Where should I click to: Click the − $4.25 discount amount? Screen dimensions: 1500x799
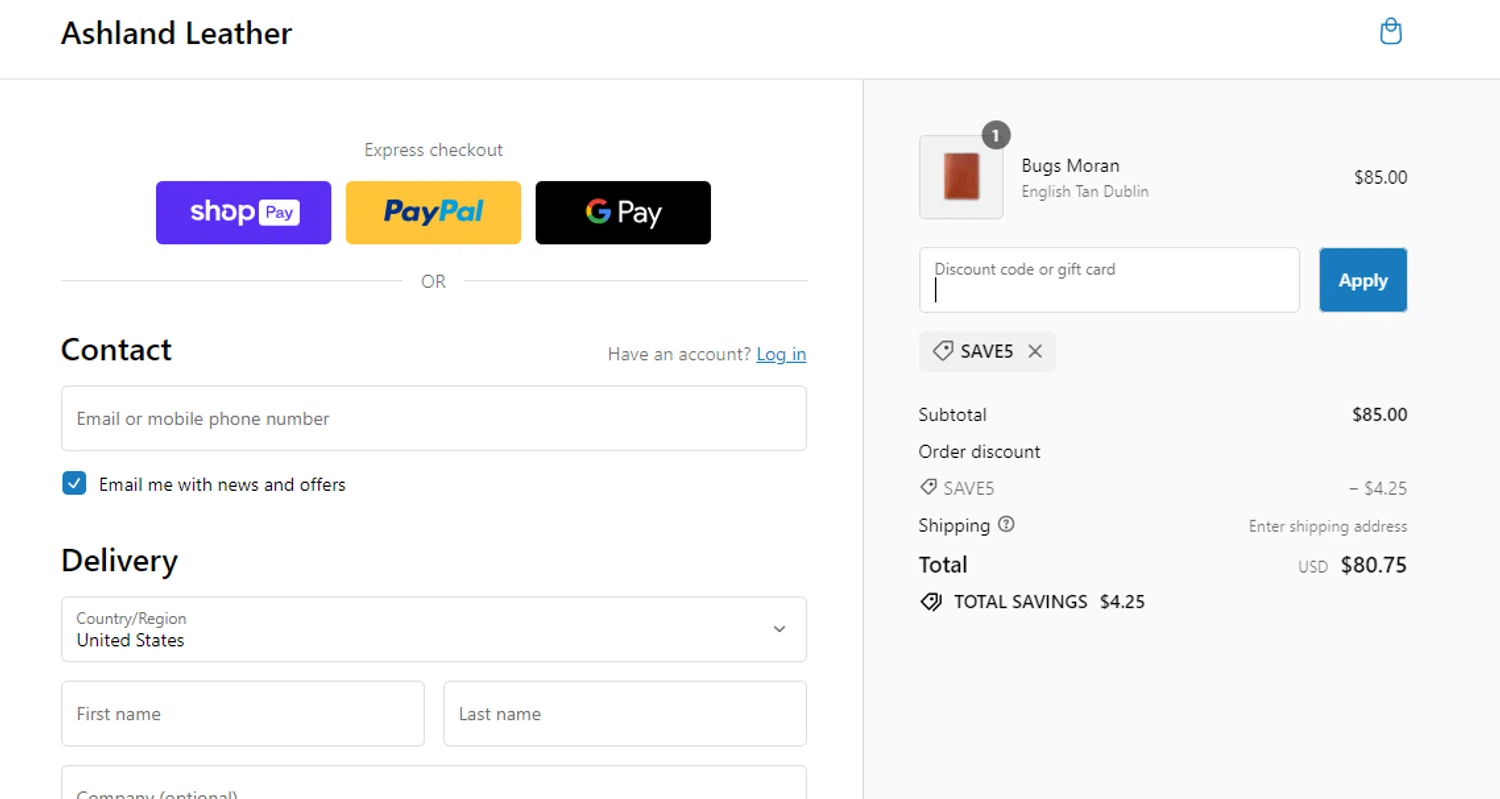[x=1378, y=489]
